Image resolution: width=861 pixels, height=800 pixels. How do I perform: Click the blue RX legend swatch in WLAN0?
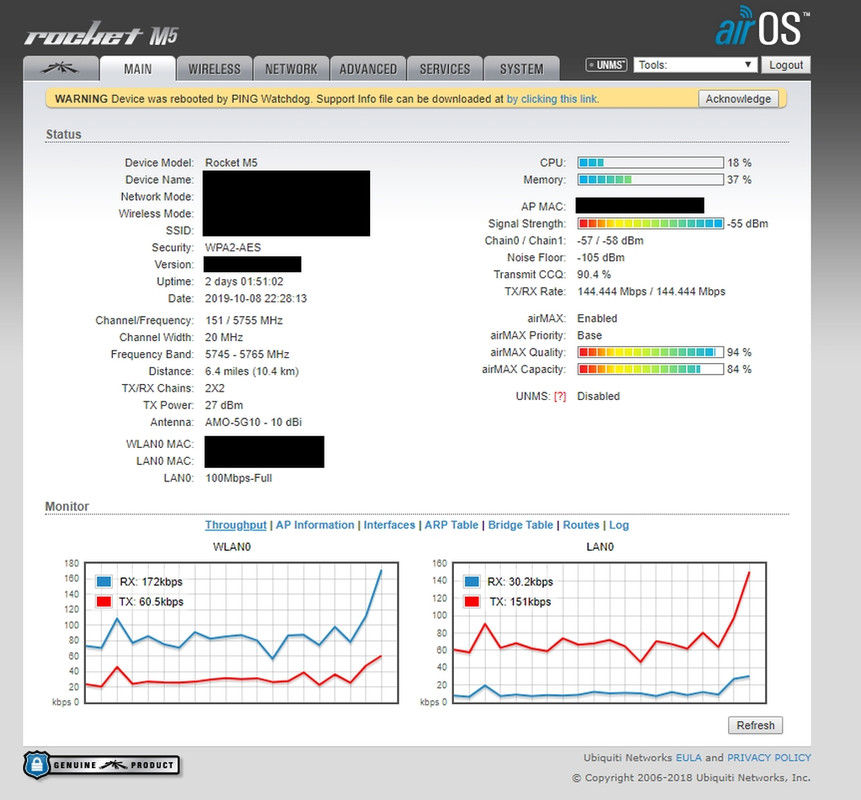click(104, 581)
